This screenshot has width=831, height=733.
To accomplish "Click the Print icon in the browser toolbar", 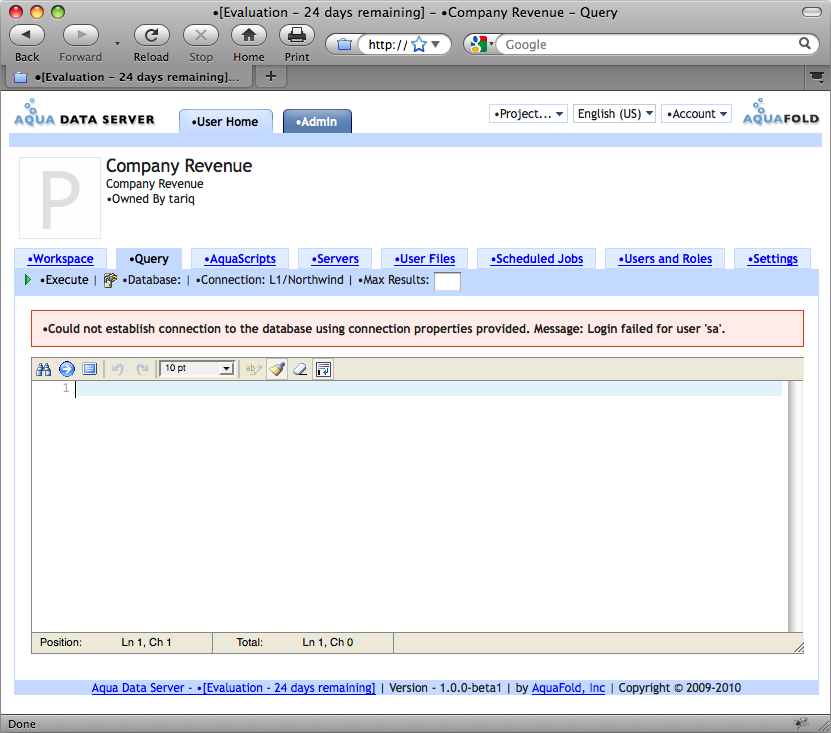I will pyautogui.click(x=297, y=35).
